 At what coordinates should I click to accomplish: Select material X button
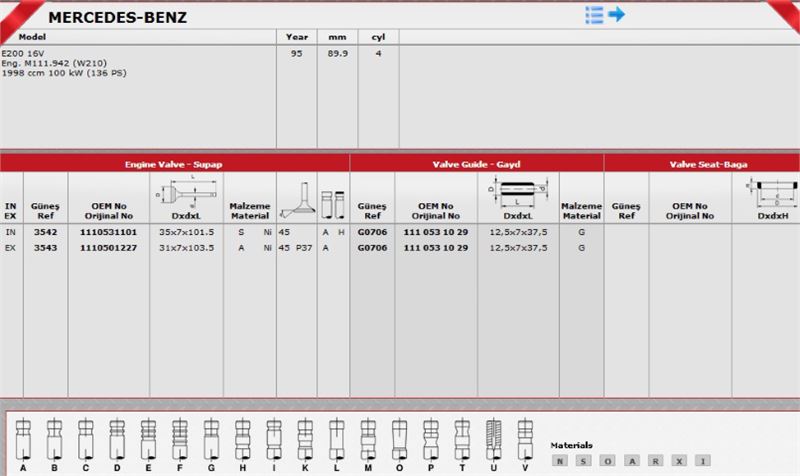[679, 461]
